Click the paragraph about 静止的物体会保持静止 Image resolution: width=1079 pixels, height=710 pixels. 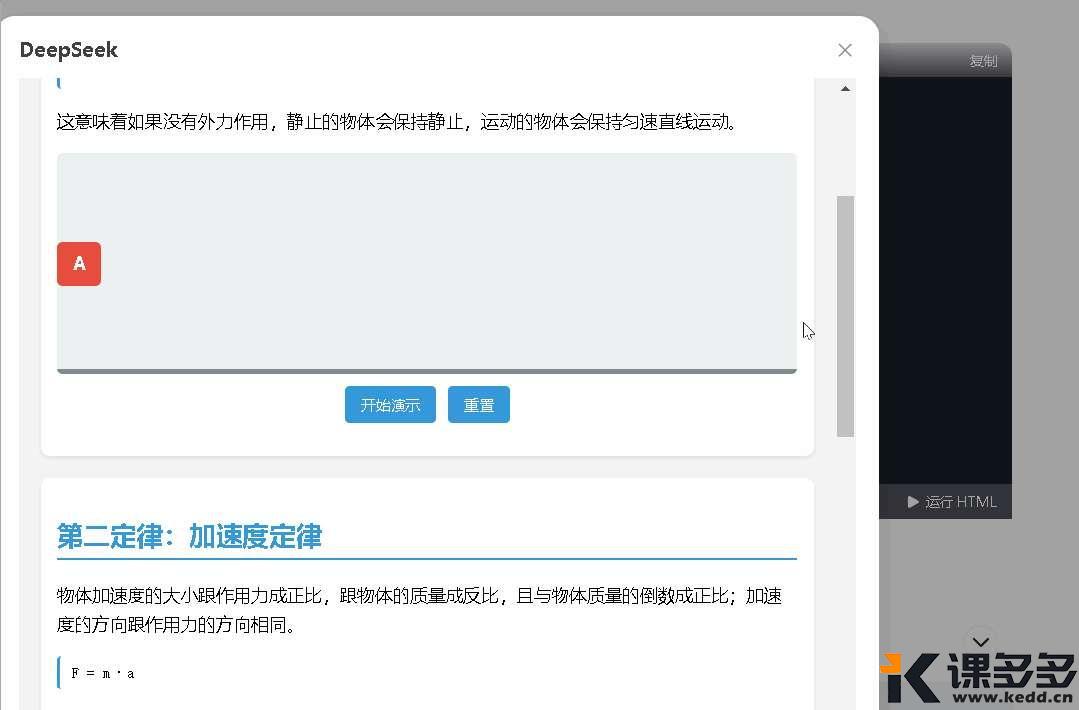tap(397, 122)
